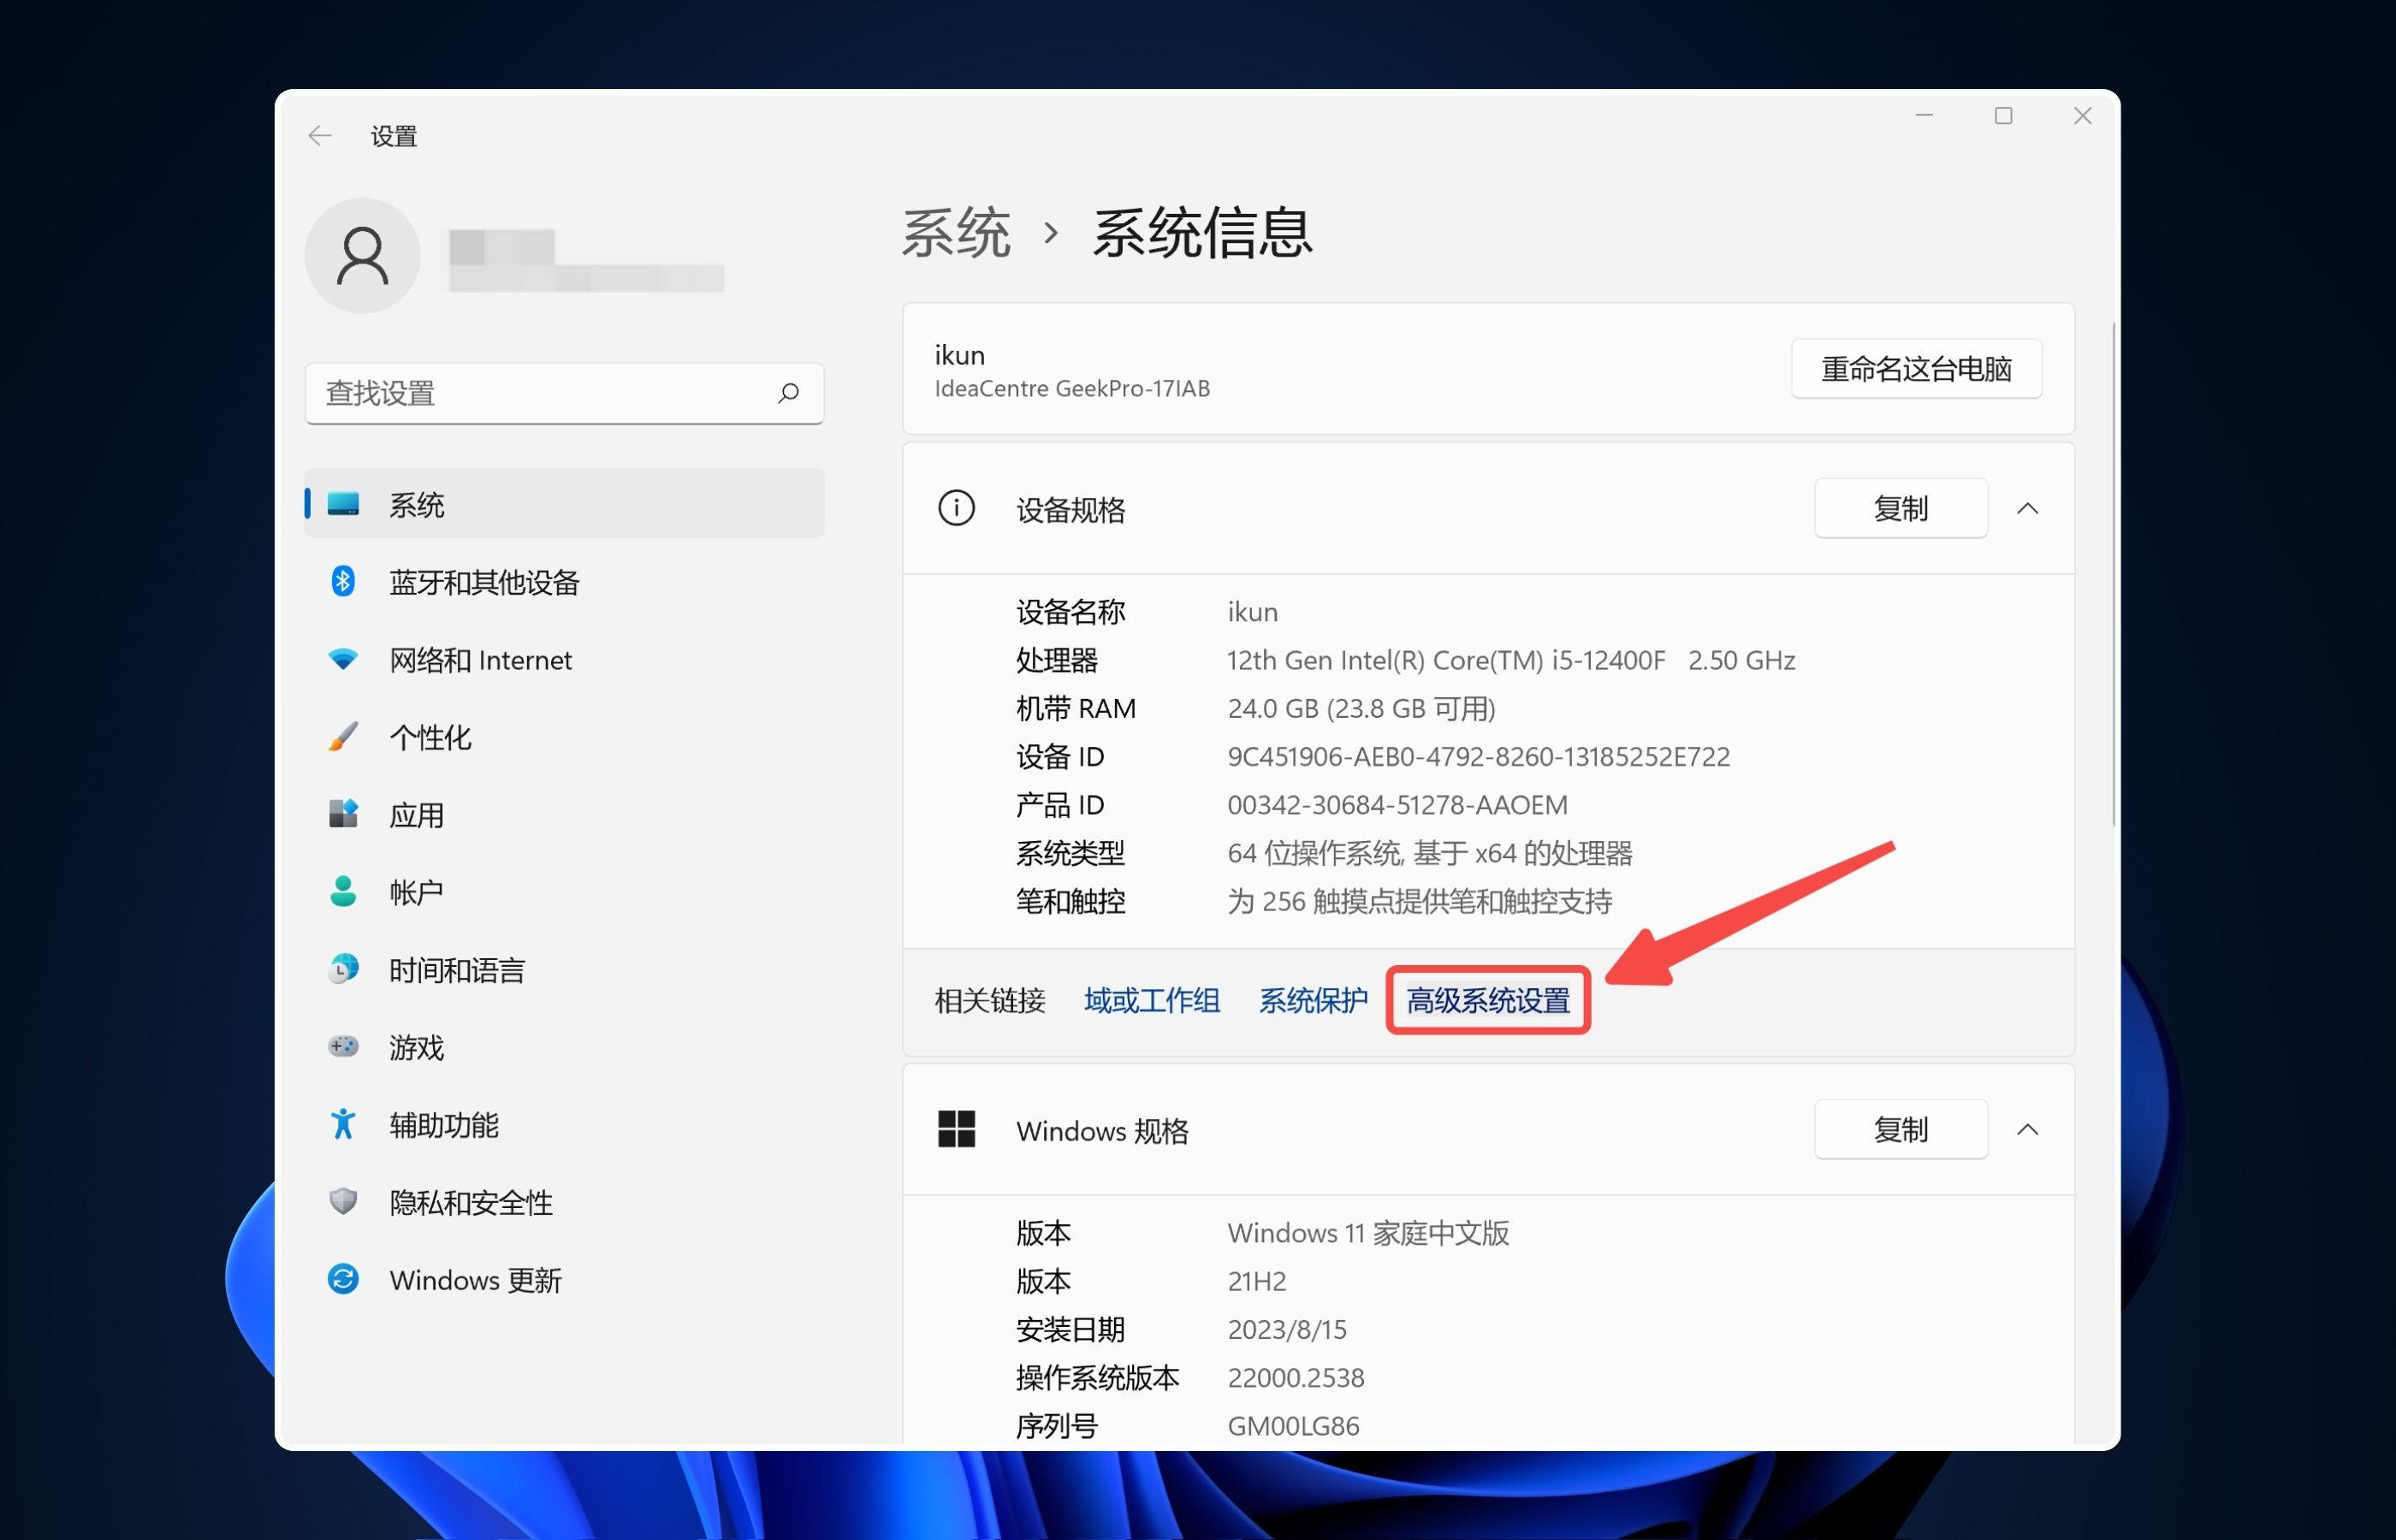Open the 系统保护 link
The image size is (2396, 1540).
[1313, 1001]
